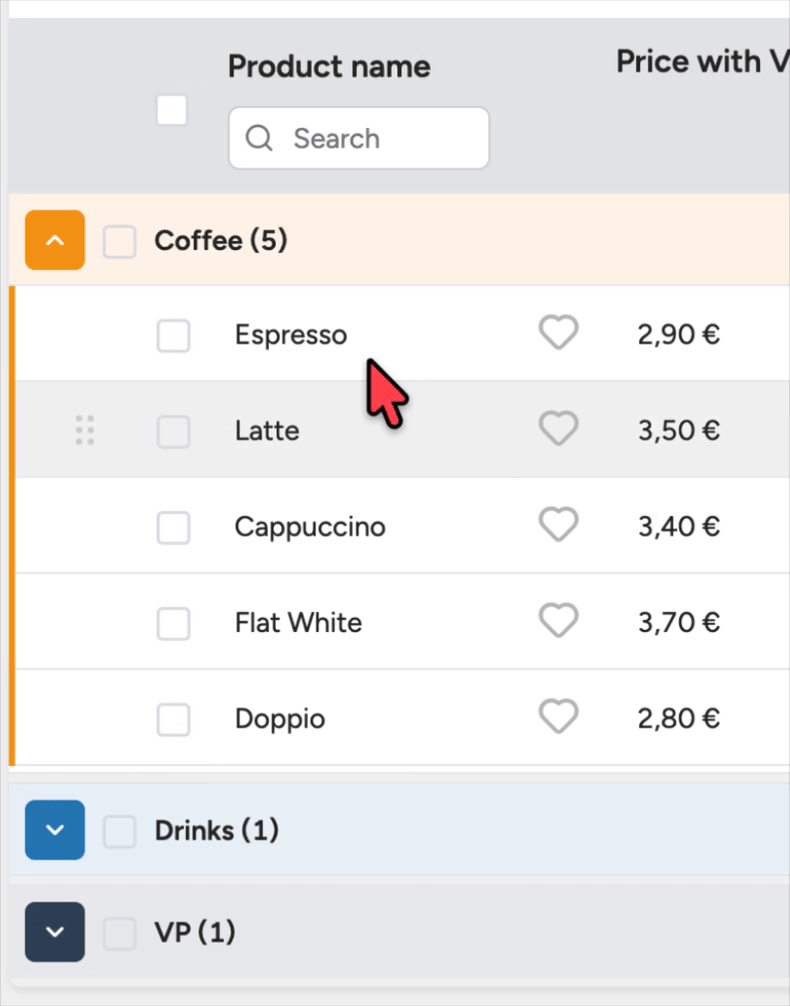Click the magnifier icon in Search box
The height and width of the screenshot is (1006, 790).
coord(259,138)
